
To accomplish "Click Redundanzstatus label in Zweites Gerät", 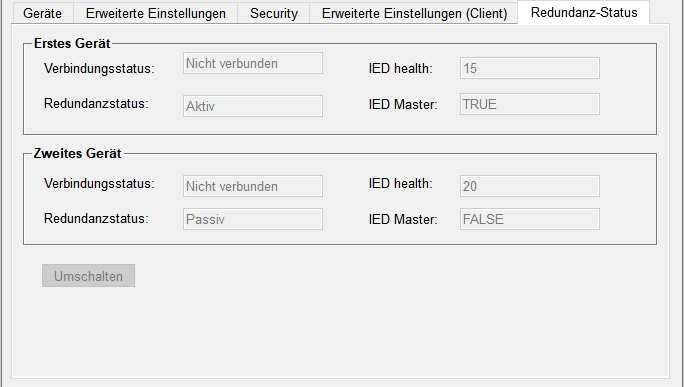I will [x=96, y=219].
